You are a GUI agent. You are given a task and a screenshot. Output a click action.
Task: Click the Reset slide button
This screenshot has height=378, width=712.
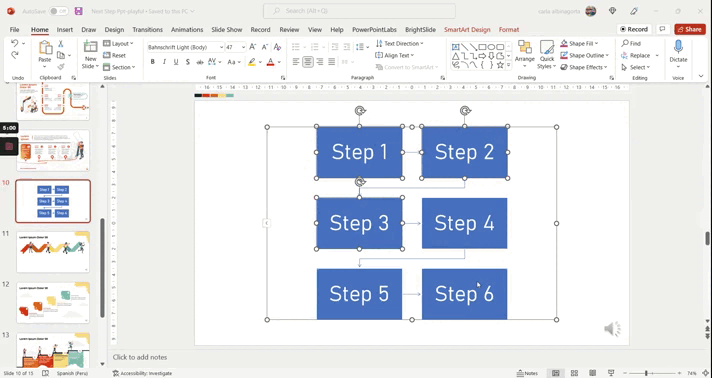coord(114,55)
